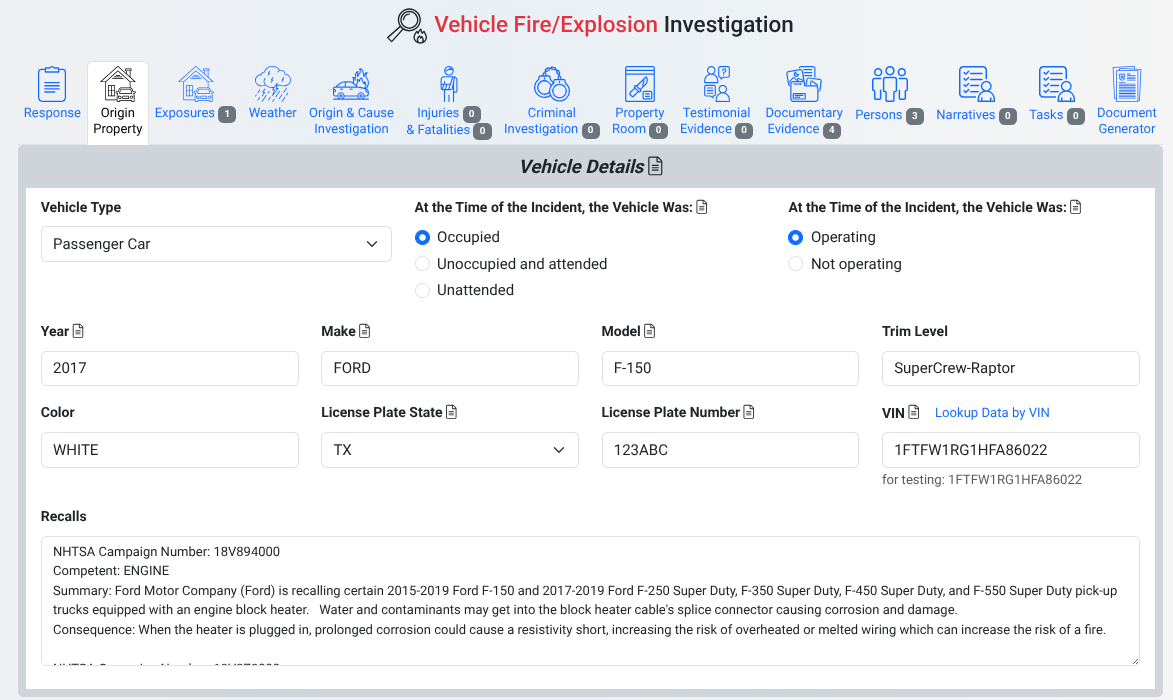Image resolution: width=1173 pixels, height=700 pixels.
Task: Open Criminal Investigation handcuffs icon
Action: coord(551,84)
